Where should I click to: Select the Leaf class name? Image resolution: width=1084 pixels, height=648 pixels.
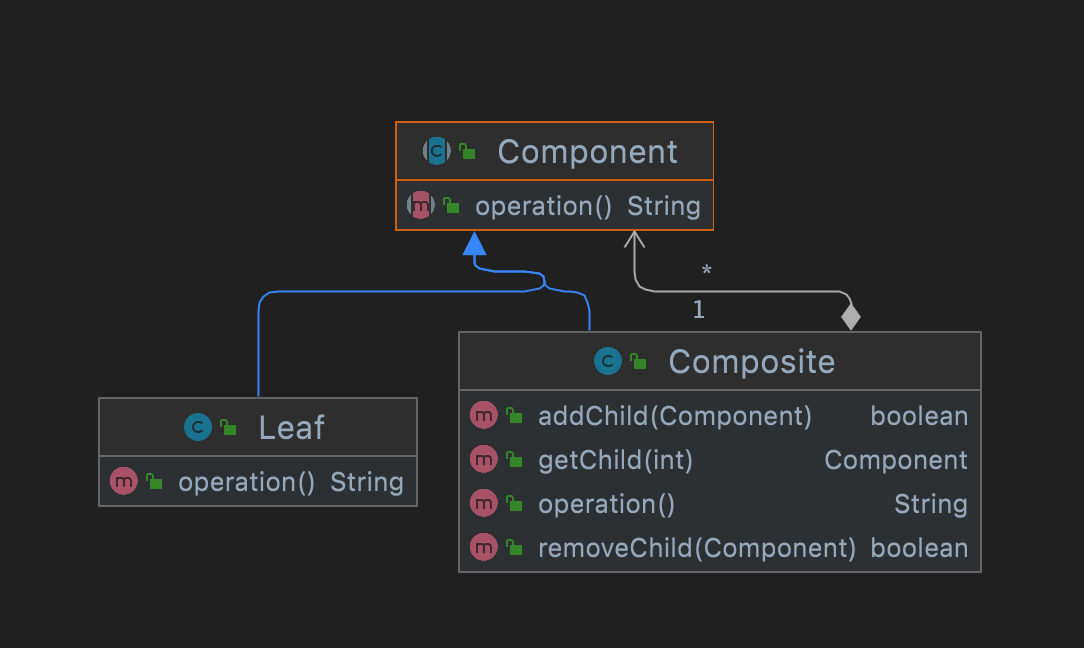click(x=291, y=427)
